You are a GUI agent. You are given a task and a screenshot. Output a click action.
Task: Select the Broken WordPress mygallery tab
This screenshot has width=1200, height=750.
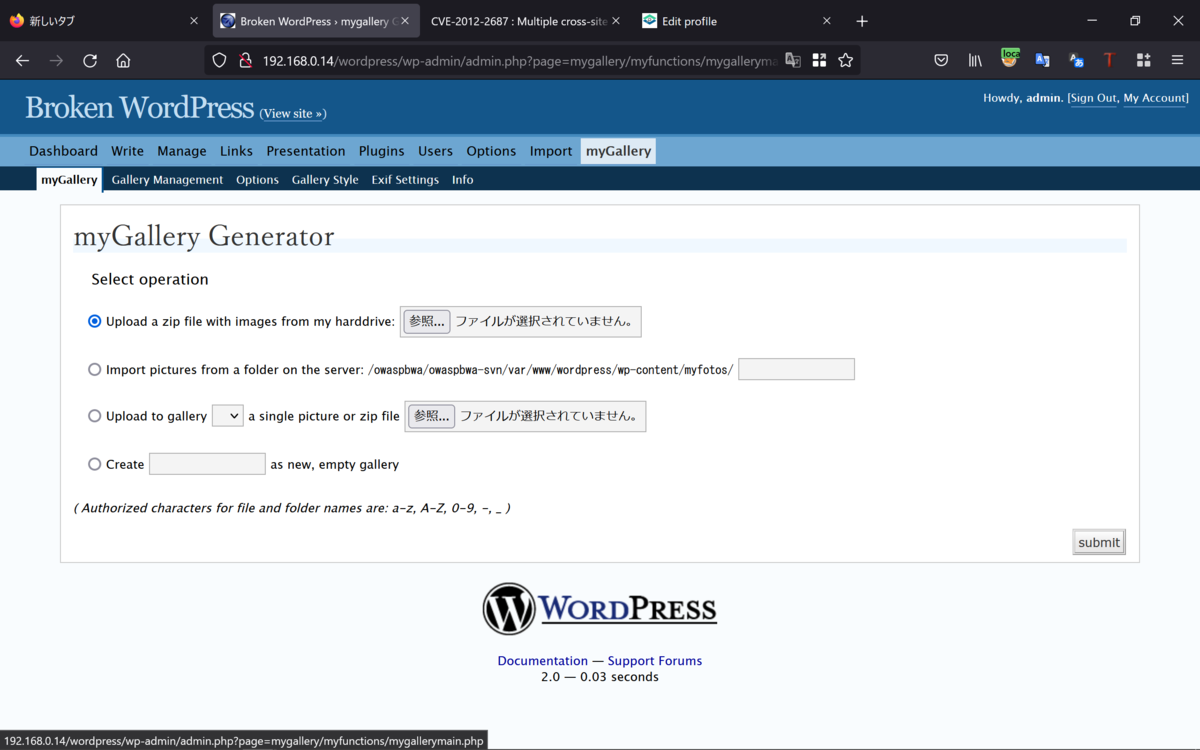pos(316,21)
